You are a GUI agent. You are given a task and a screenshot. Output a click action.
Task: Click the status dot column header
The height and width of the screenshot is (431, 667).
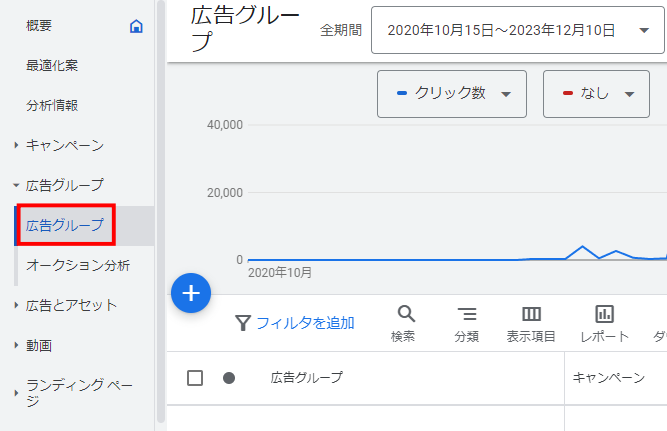229,378
